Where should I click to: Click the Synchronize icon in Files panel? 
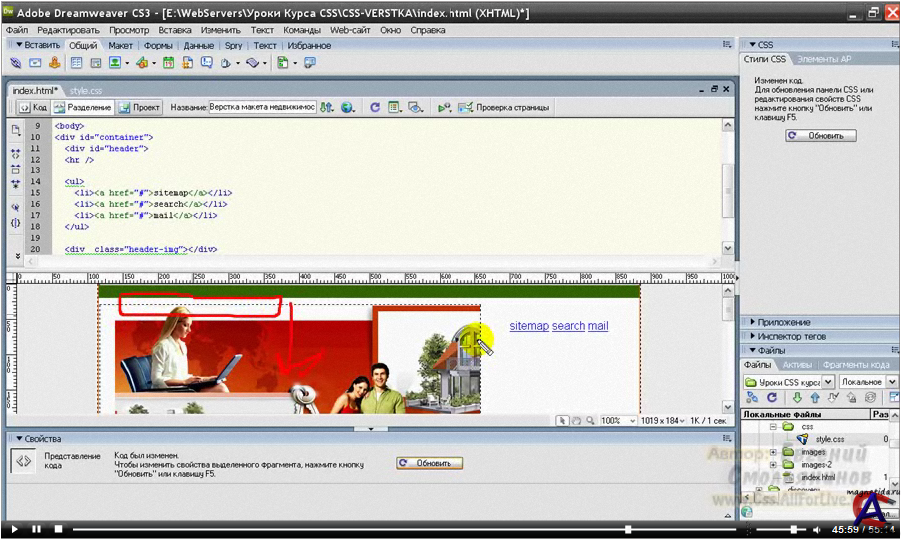pos(871,398)
